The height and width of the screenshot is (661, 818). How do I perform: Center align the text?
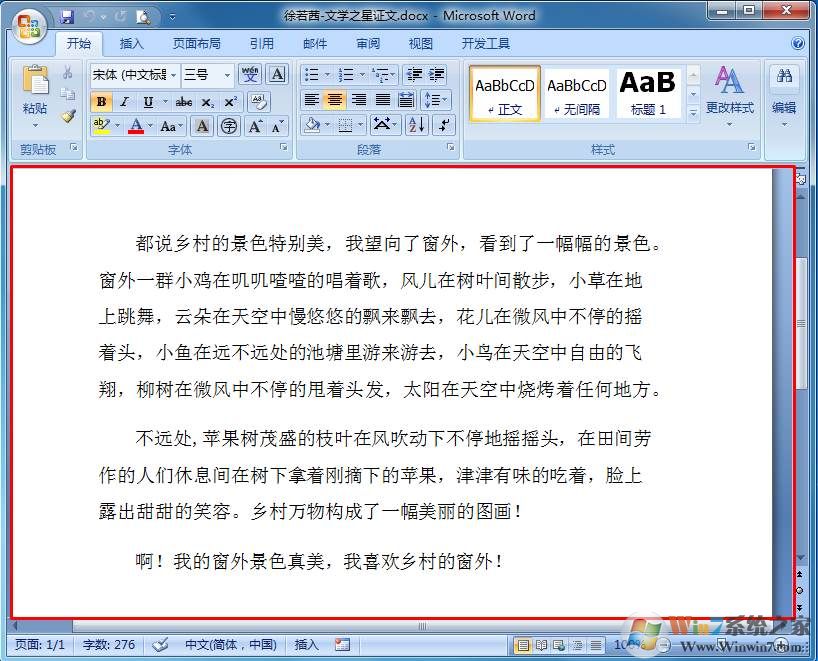point(335,100)
